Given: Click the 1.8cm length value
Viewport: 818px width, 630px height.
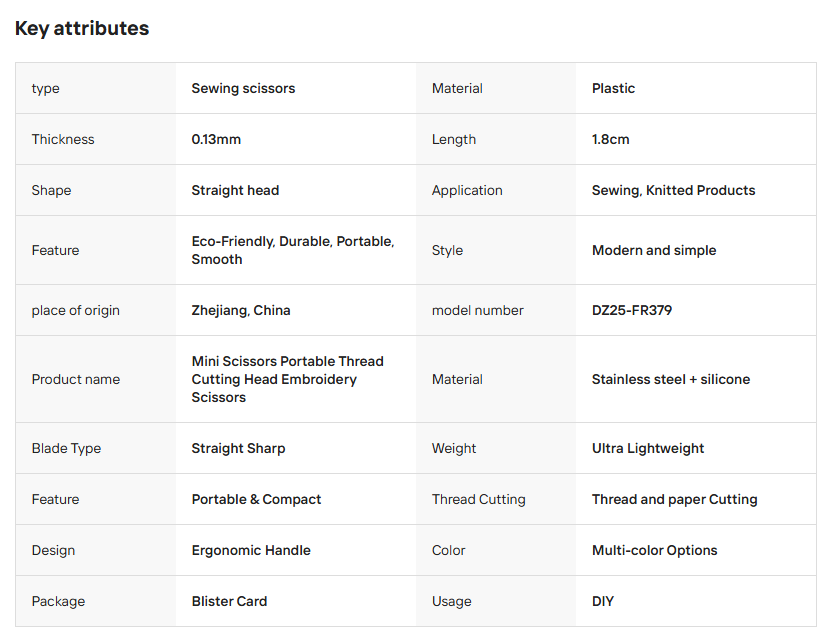Looking at the screenshot, I should 610,139.
